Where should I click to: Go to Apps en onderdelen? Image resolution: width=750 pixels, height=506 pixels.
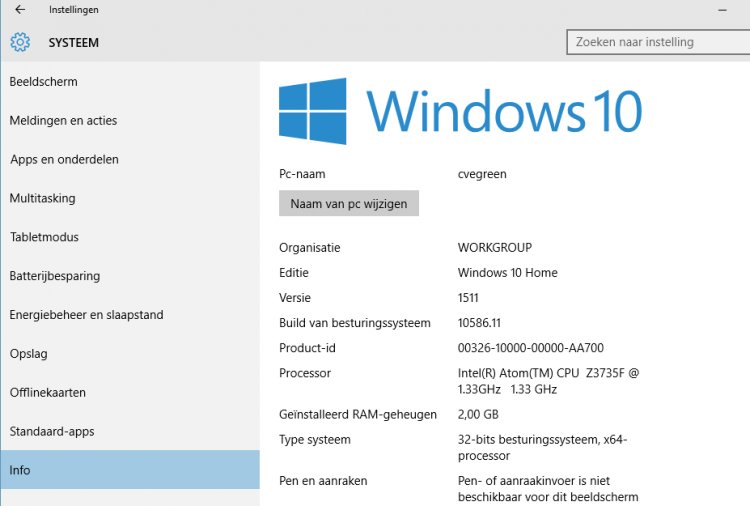(x=64, y=160)
